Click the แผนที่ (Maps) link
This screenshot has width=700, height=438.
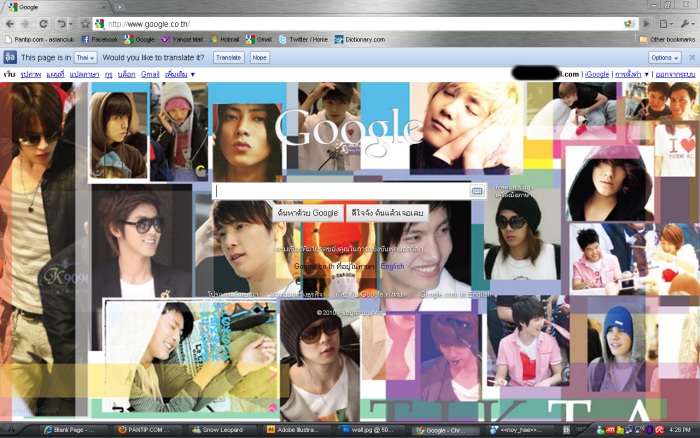point(55,74)
